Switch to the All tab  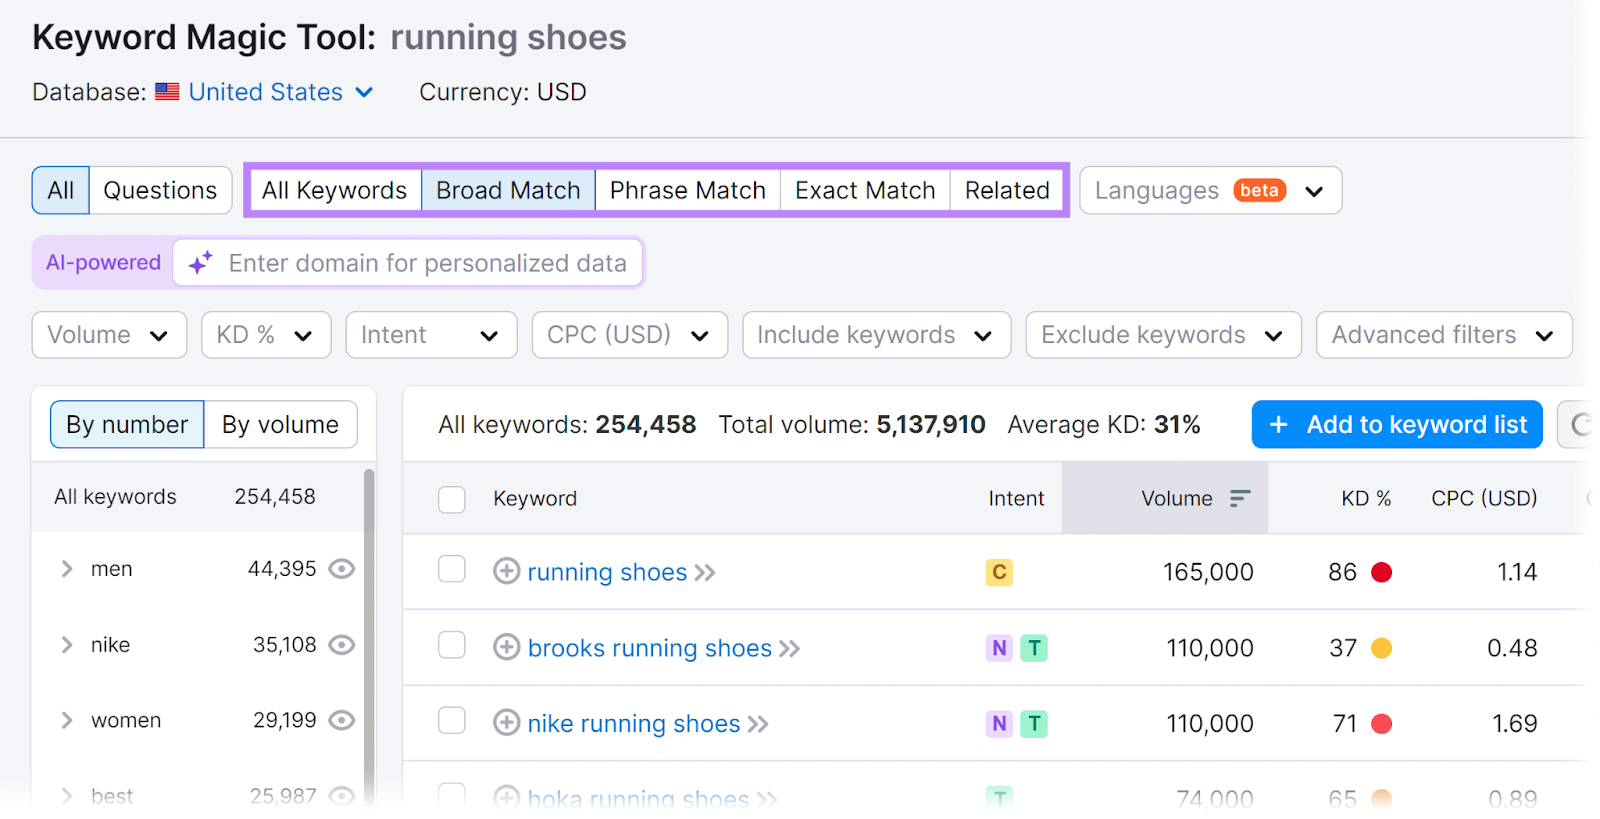(61, 190)
